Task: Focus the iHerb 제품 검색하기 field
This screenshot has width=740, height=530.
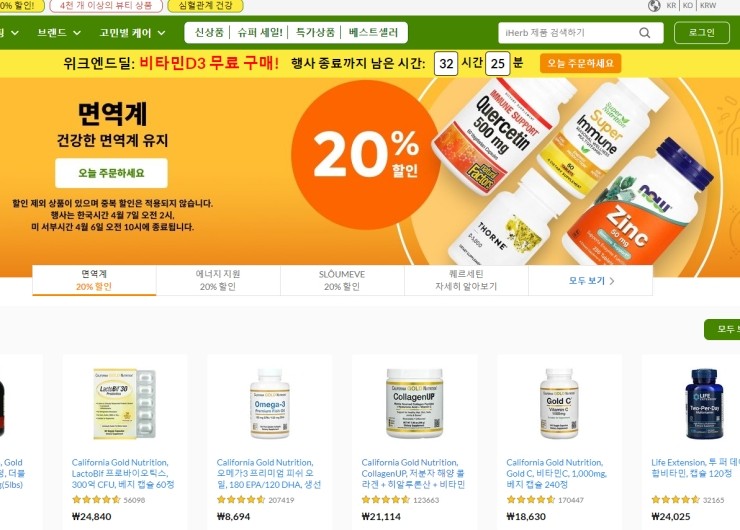Action: click(569, 33)
